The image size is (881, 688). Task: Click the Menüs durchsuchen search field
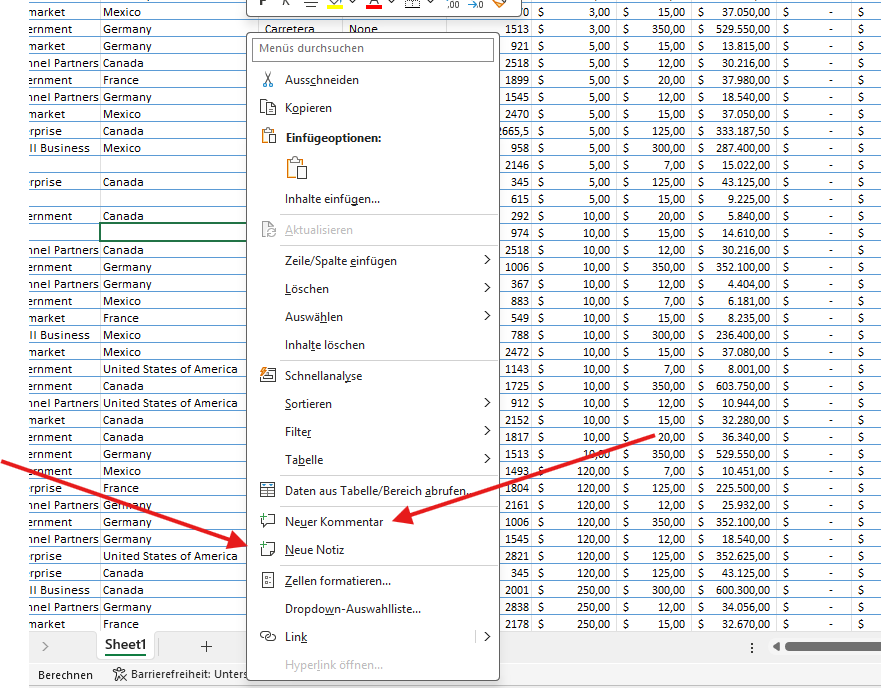373,48
